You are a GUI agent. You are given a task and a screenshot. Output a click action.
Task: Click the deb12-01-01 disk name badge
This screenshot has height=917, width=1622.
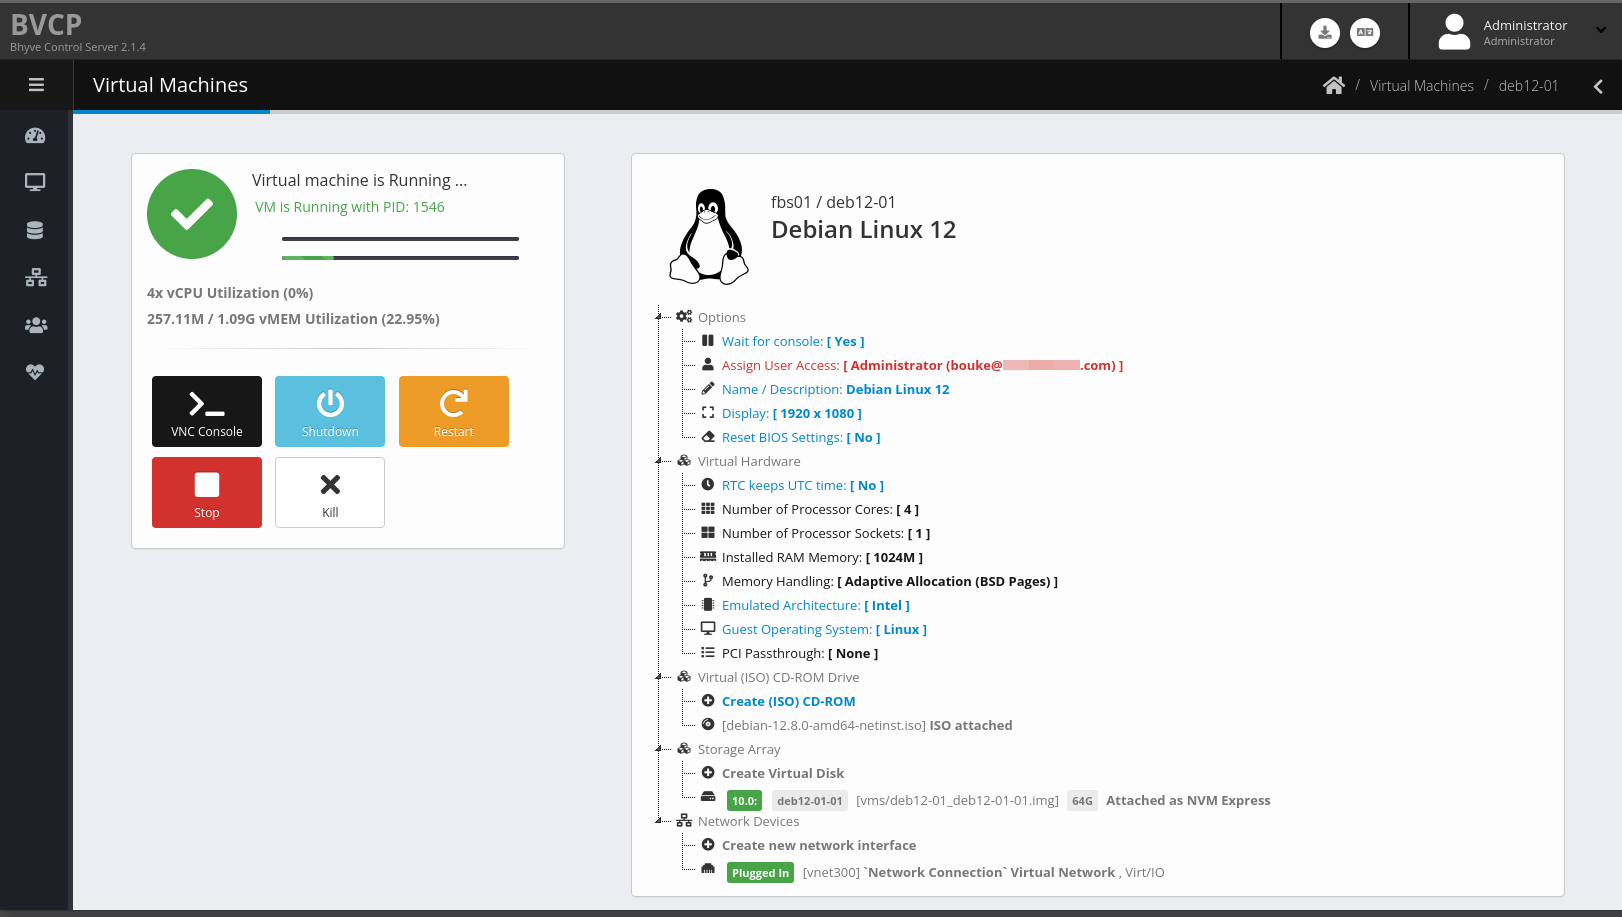[810, 801]
